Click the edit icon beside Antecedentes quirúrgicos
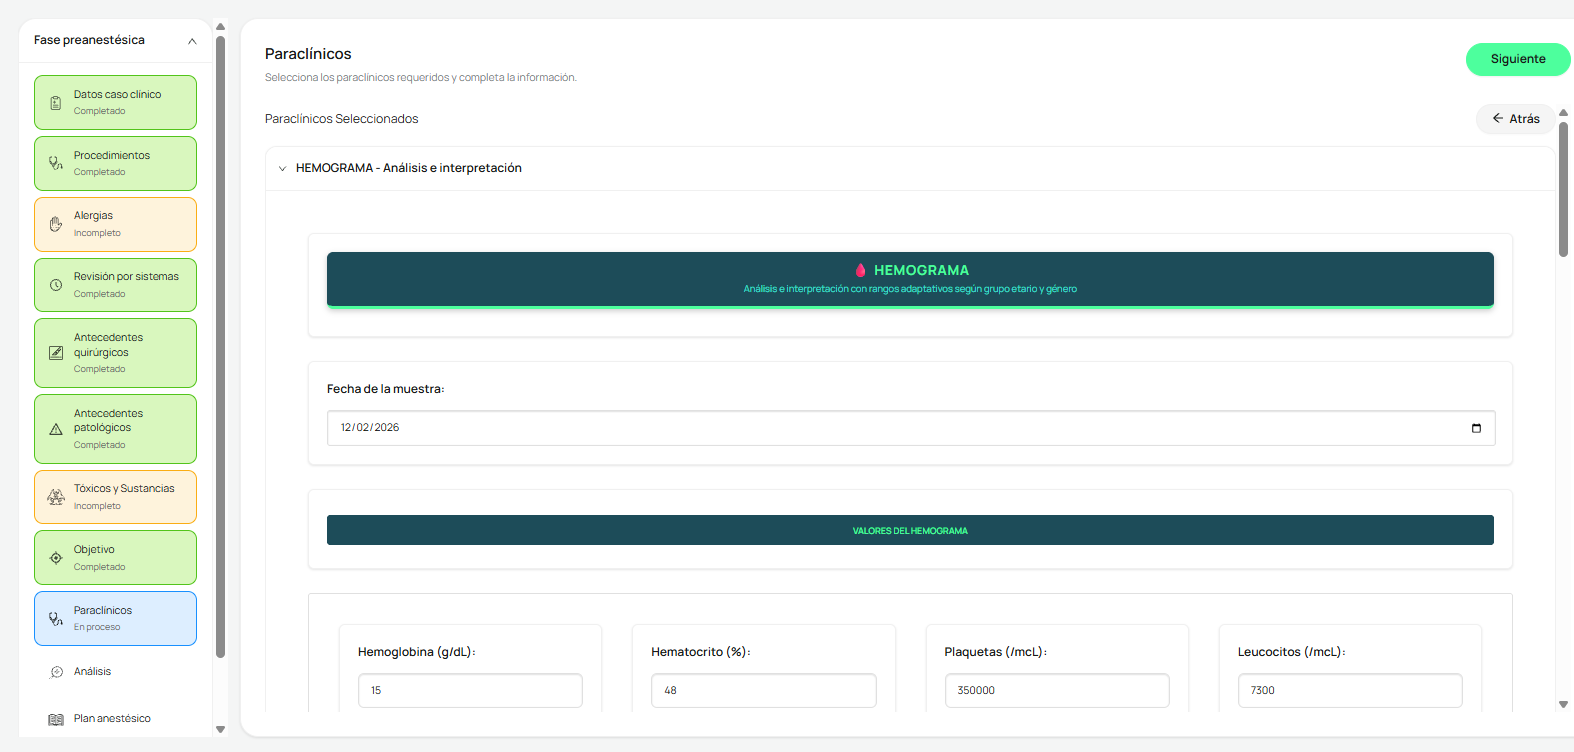 coord(56,353)
